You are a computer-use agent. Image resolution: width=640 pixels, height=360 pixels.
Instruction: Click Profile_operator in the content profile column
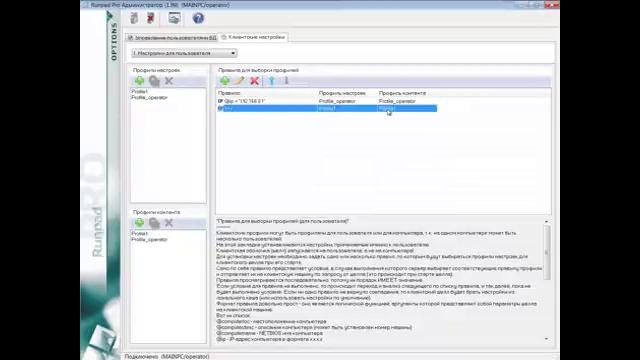[x=397, y=101]
